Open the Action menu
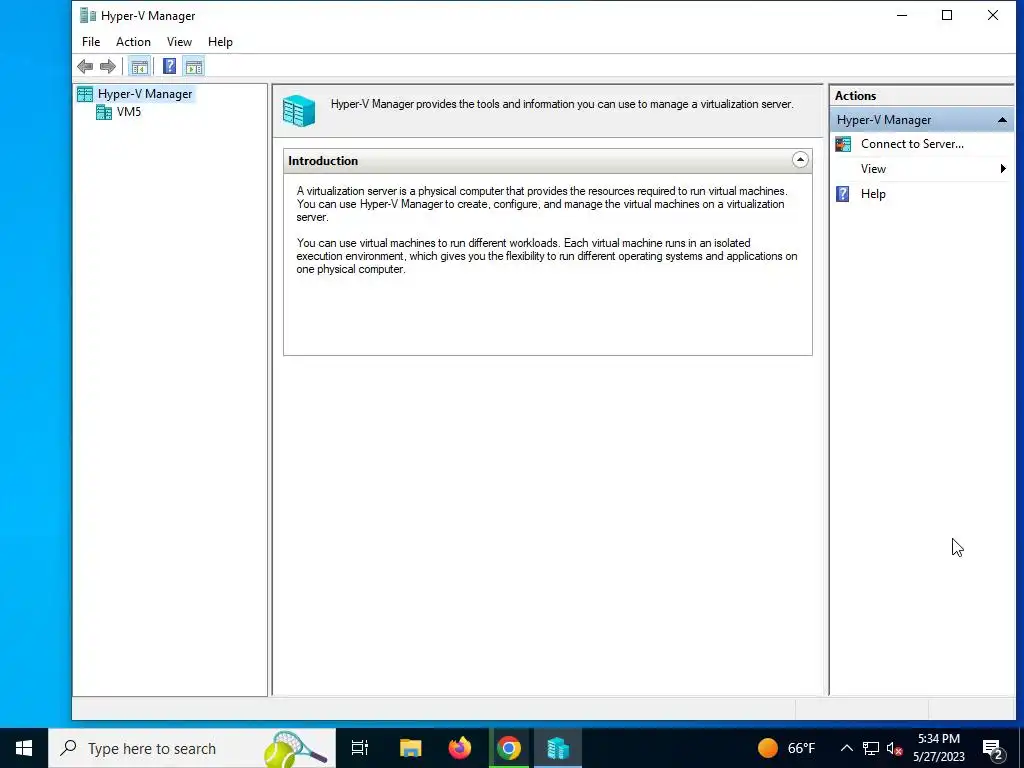The width and height of the screenshot is (1024, 768). pos(133,42)
